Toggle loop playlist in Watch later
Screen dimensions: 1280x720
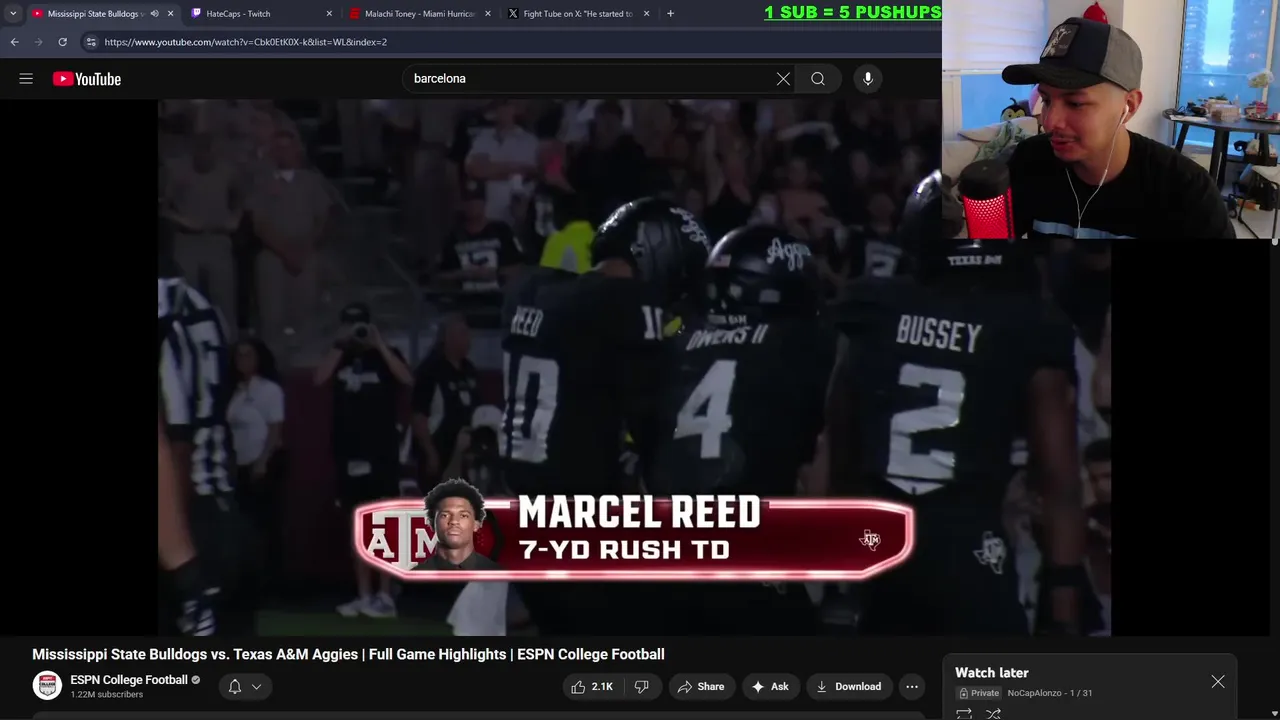tap(964, 714)
